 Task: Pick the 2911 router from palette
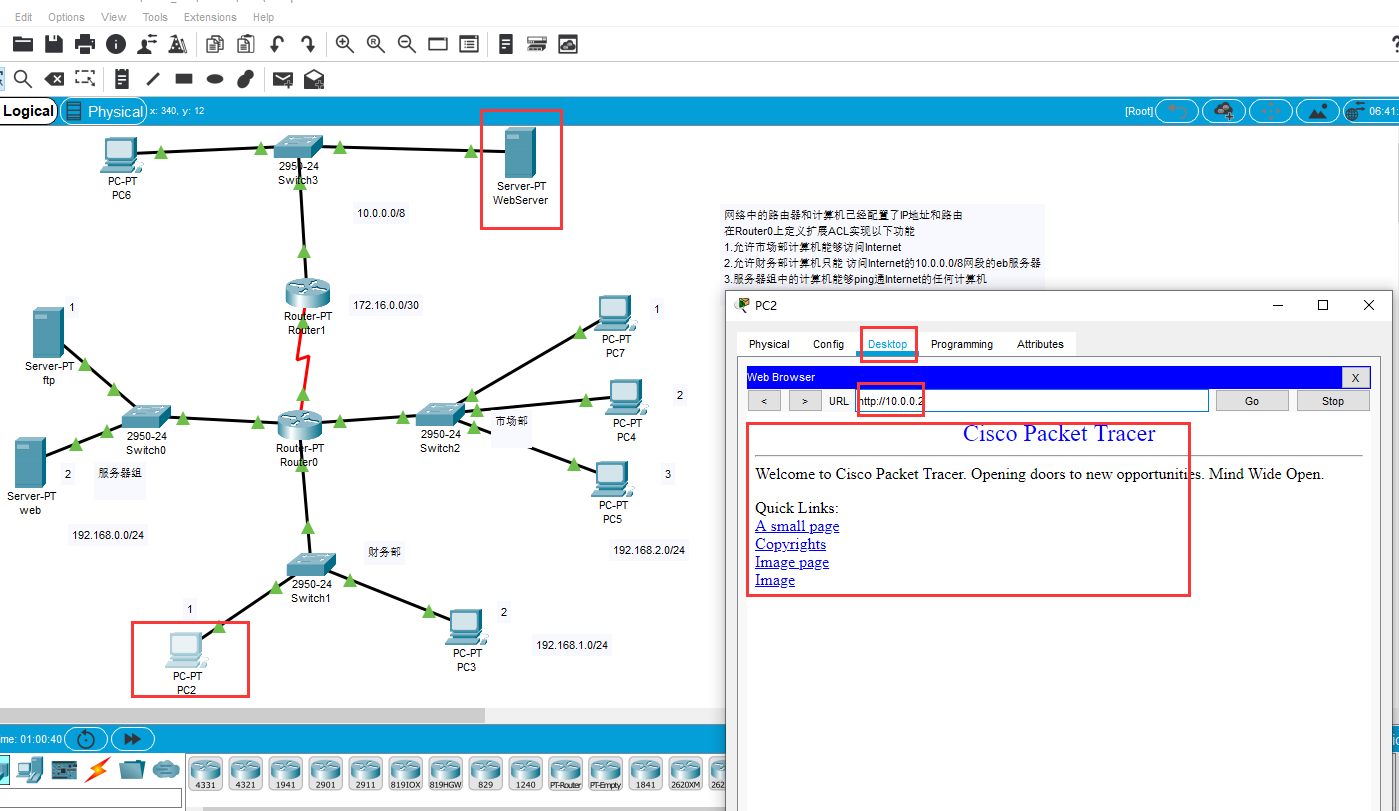point(365,773)
